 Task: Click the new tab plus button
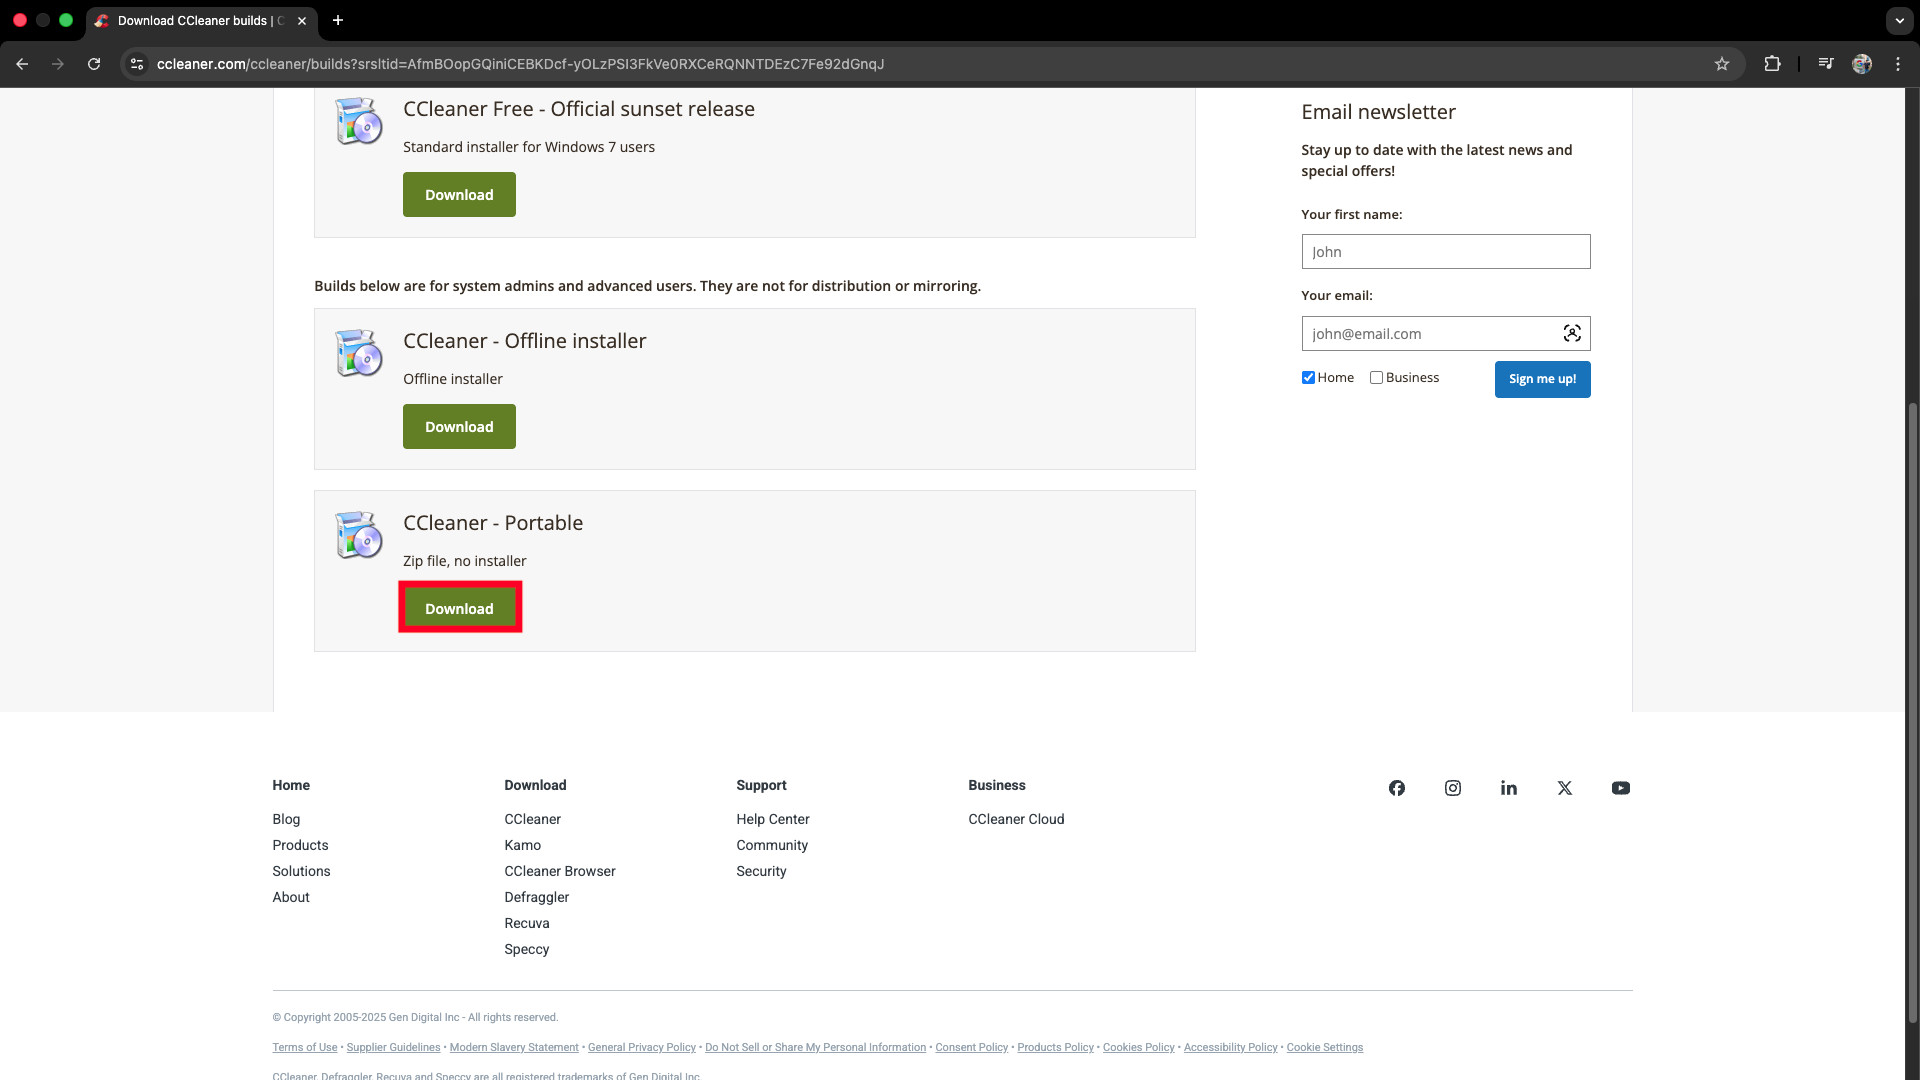point(338,20)
